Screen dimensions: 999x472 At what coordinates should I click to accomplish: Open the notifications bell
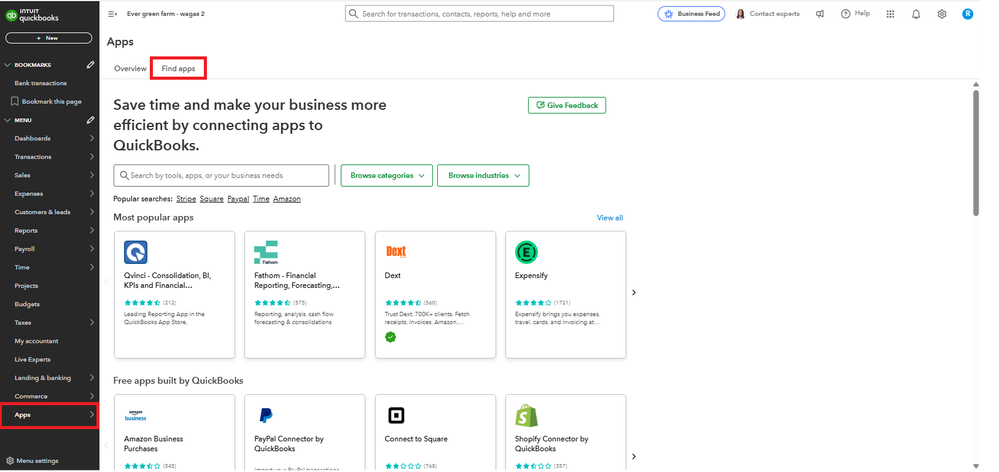click(916, 14)
